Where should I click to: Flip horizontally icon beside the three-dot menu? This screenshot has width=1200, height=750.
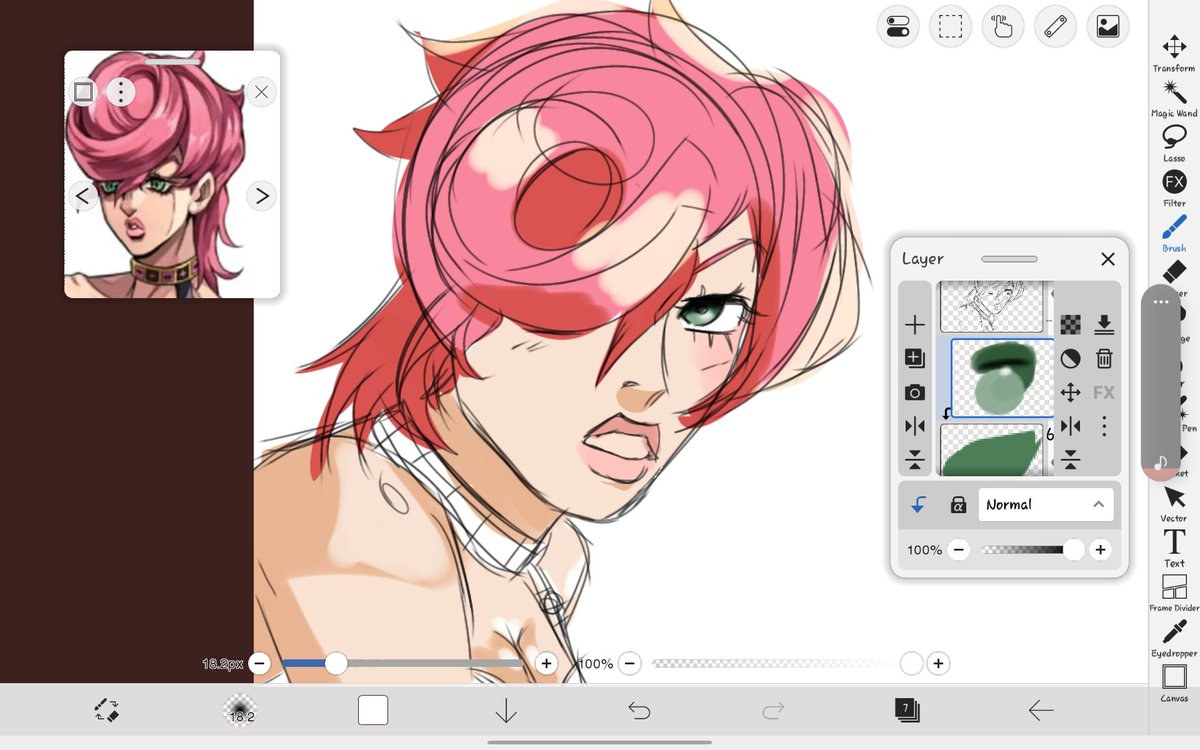point(1071,427)
